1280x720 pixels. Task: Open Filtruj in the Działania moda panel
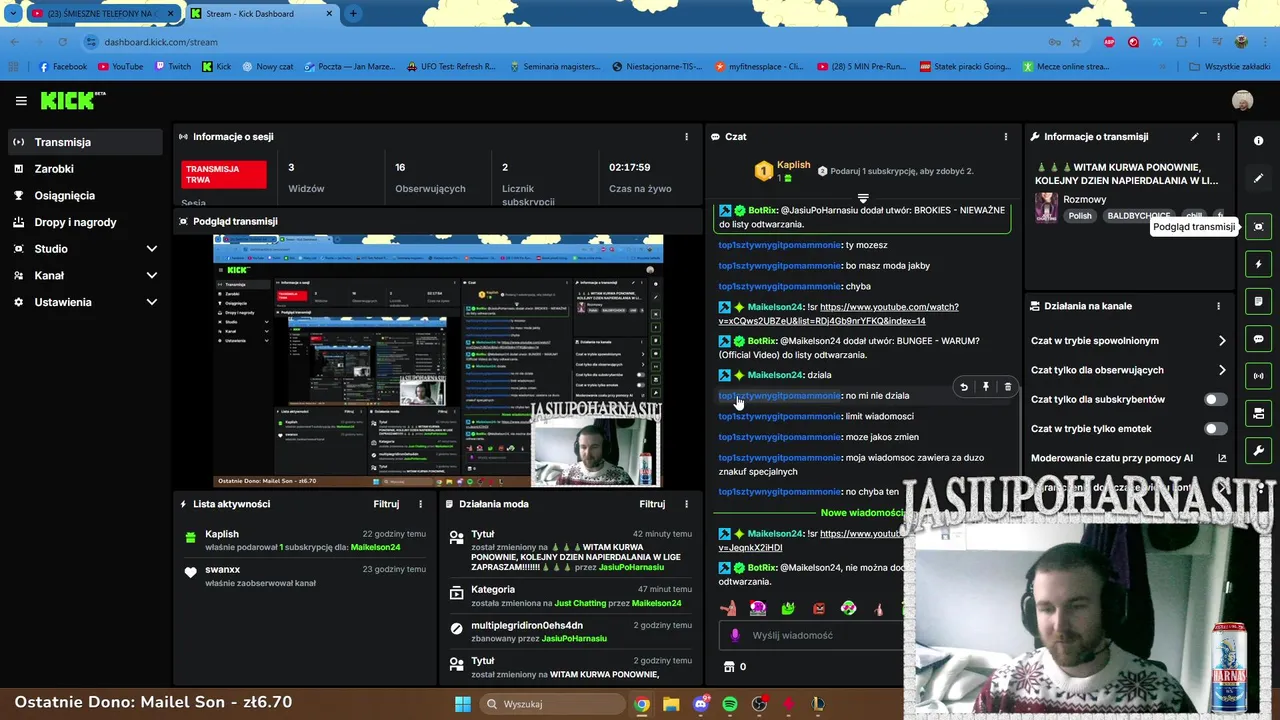652,504
